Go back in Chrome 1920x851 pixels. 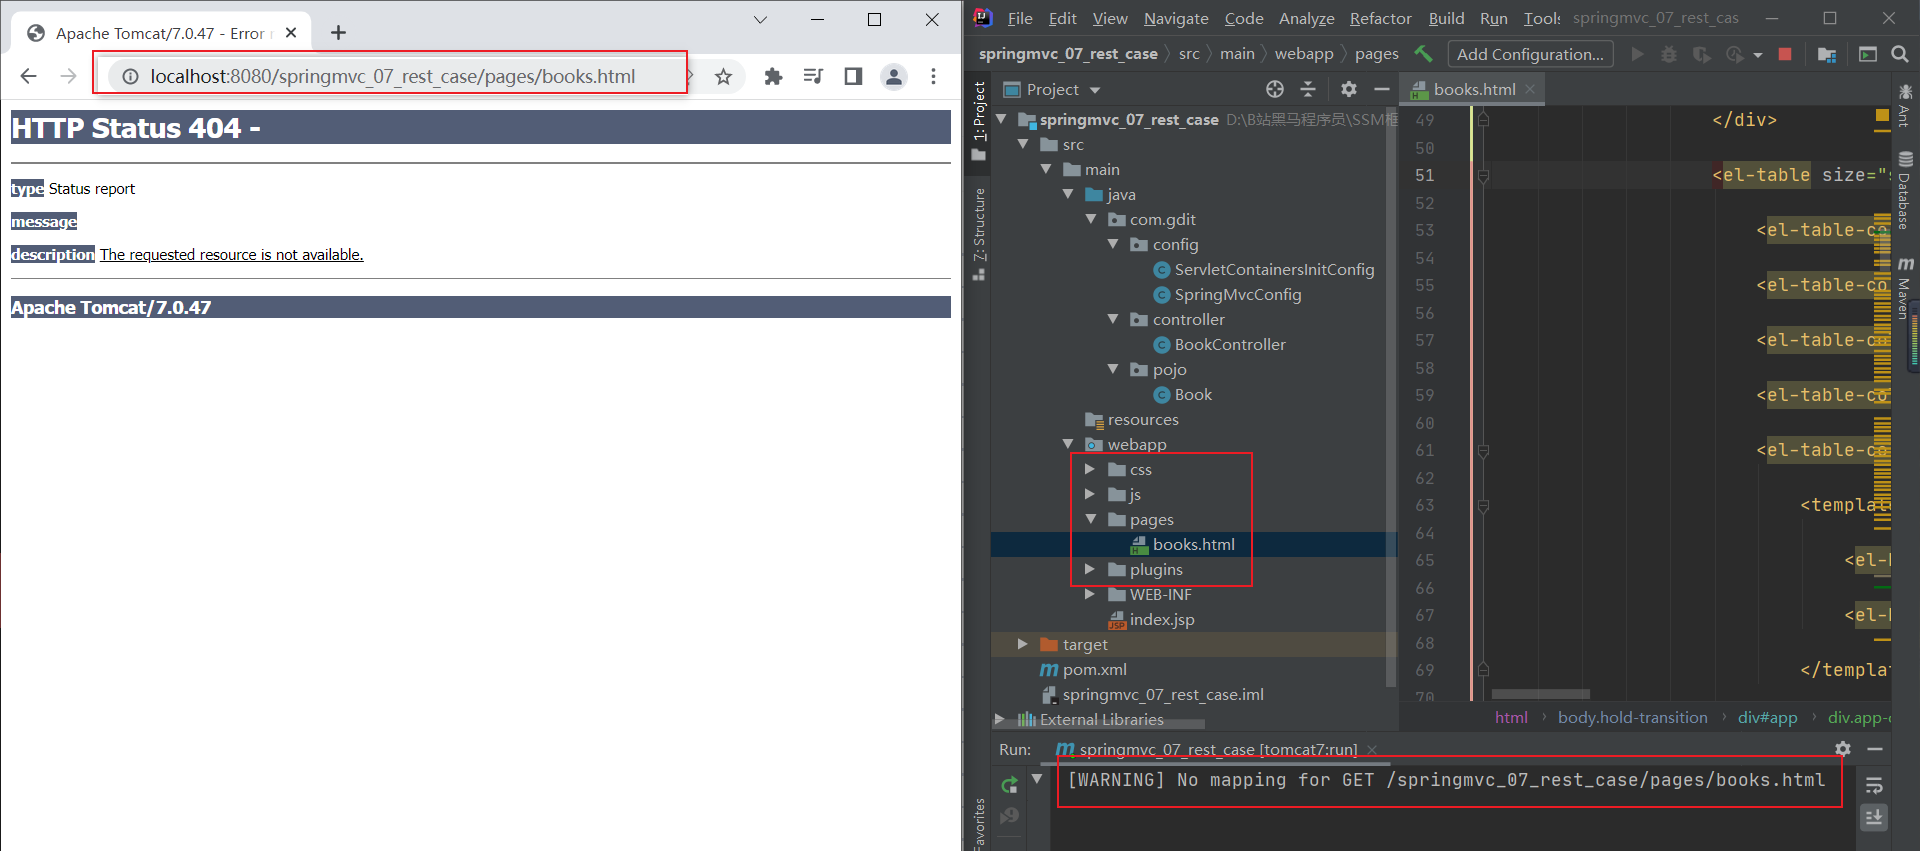28,76
